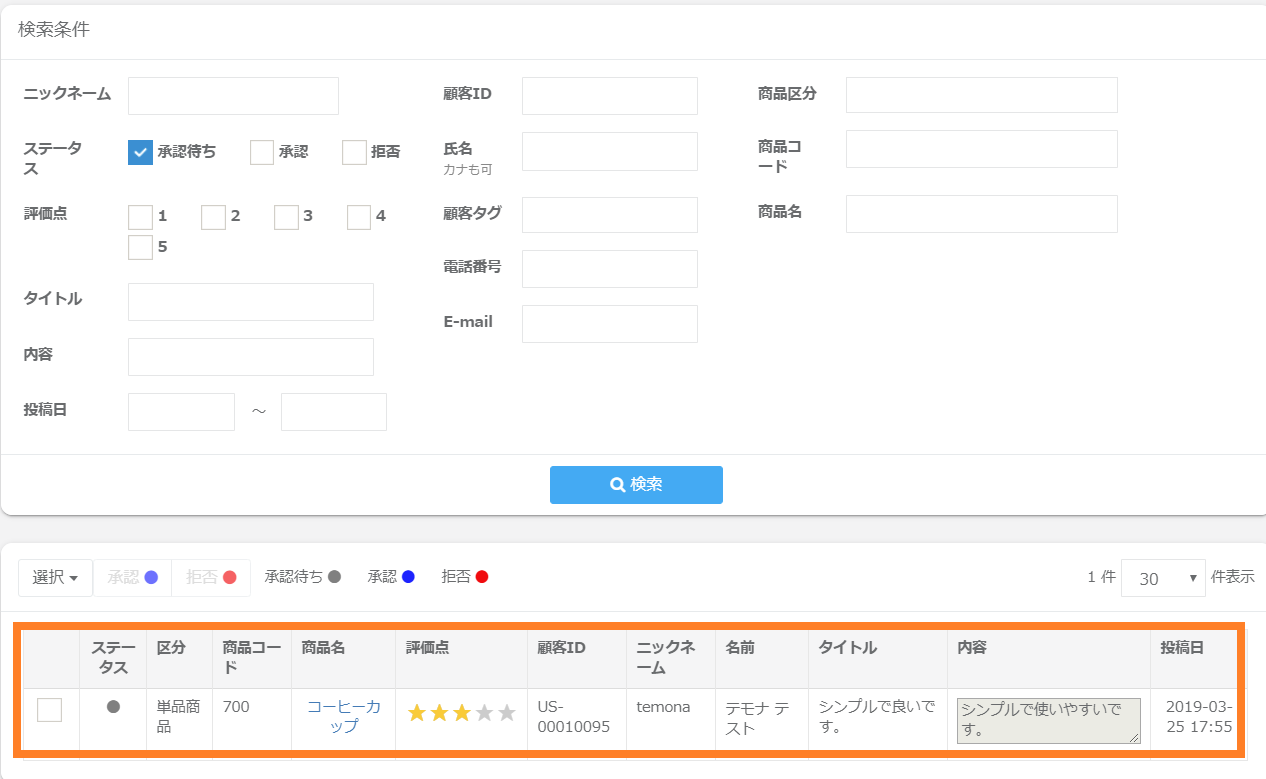
Task: Click the gray status dot in the row
Action: click(x=113, y=707)
